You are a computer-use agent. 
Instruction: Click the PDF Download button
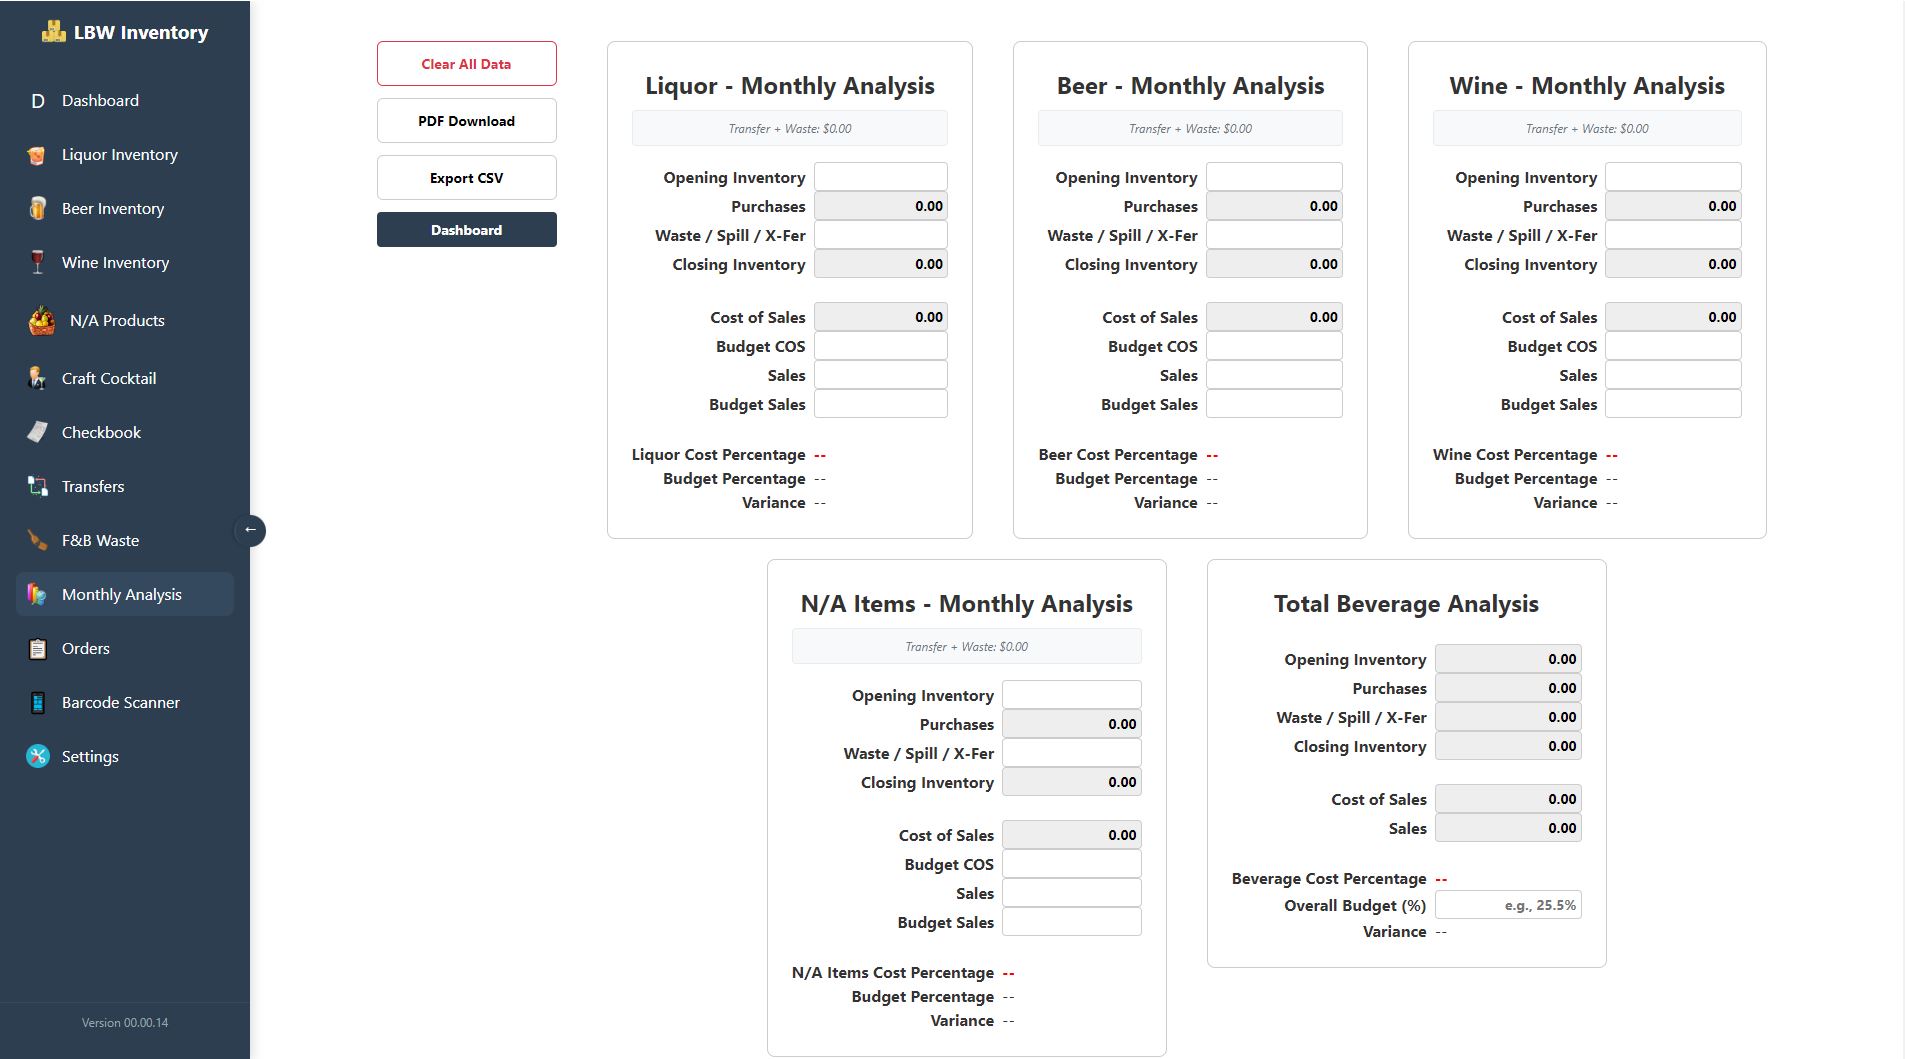tap(466, 121)
